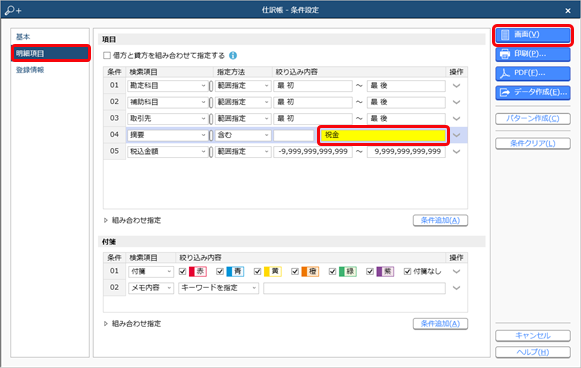Open the 含む method dropdown in row 04
The image size is (581, 368).
pos(243,135)
